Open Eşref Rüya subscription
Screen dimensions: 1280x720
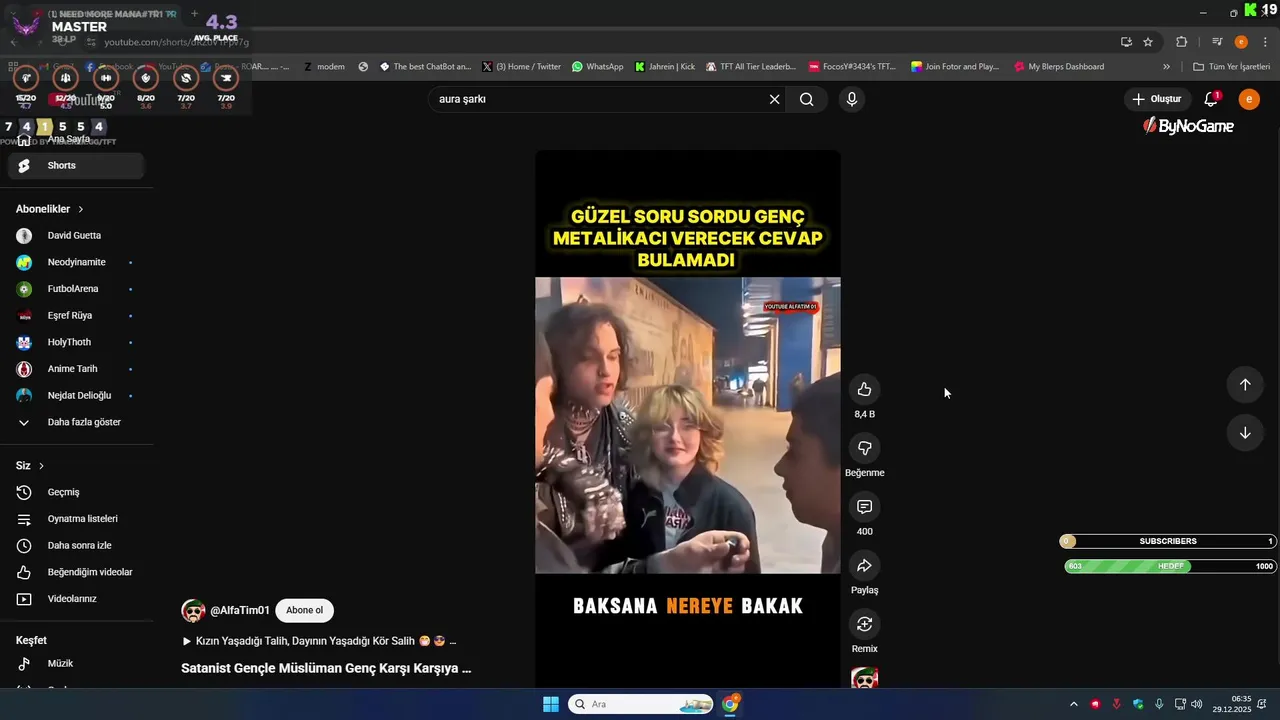[76, 316]
